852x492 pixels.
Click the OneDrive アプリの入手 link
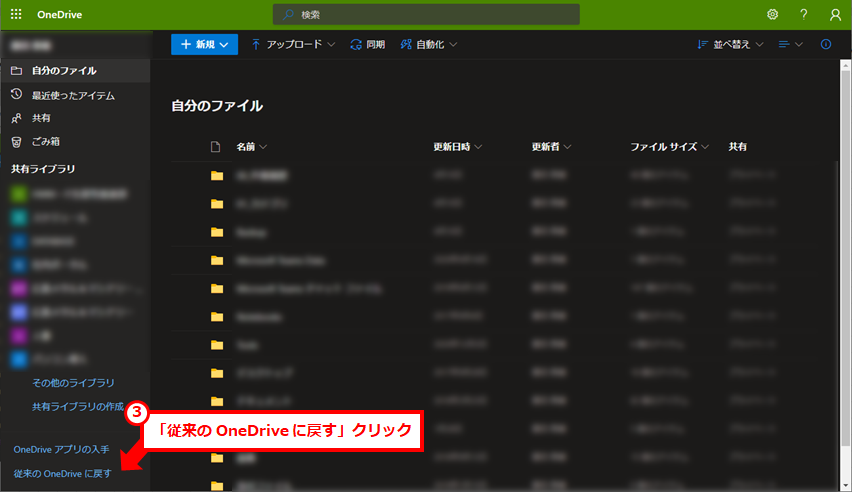point(61,450)
